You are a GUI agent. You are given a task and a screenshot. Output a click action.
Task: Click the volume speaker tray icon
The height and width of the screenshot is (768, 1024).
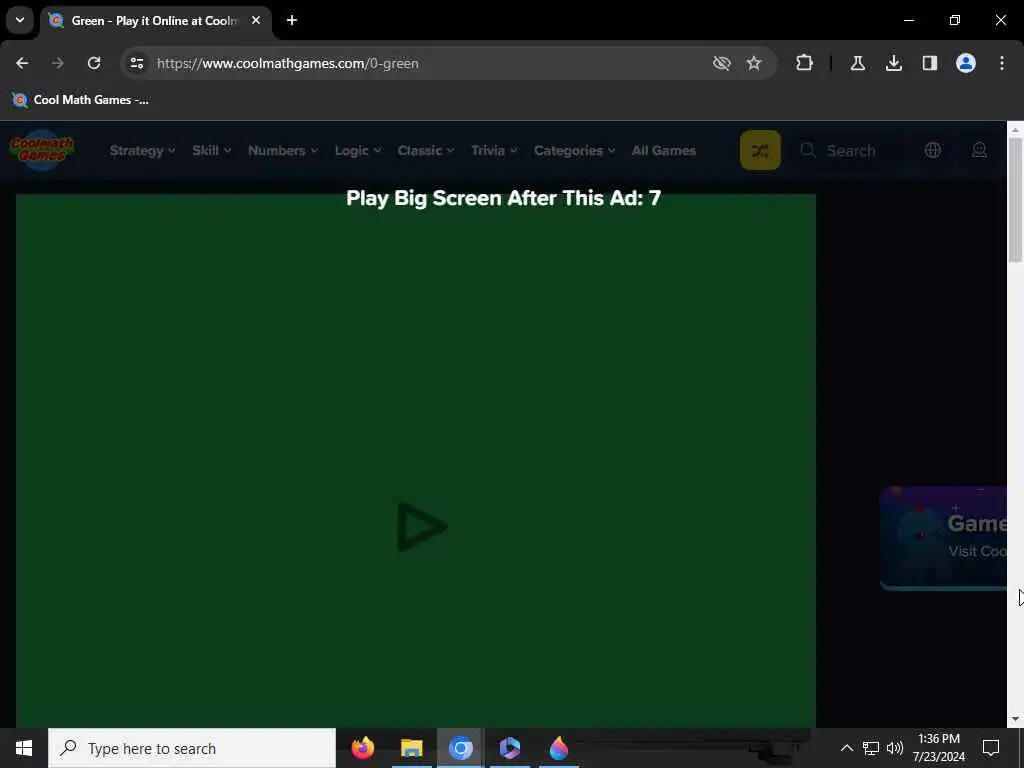pos(895,748)
